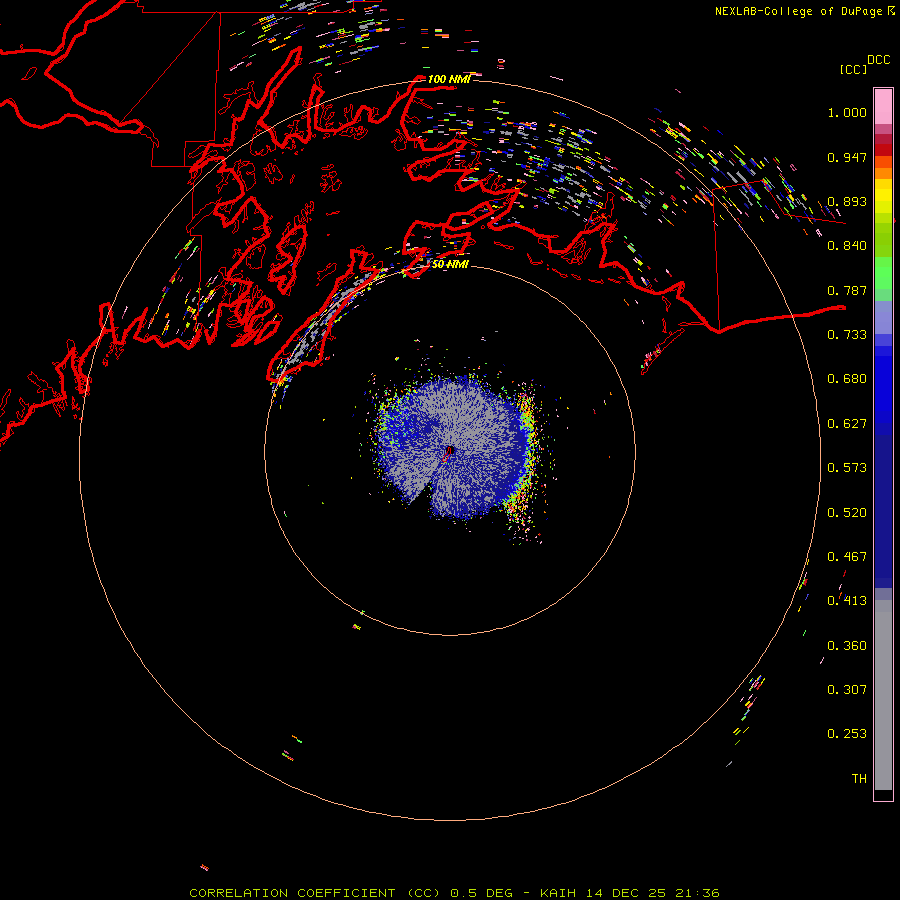Click the 1.000 scale value

point(847,112)
